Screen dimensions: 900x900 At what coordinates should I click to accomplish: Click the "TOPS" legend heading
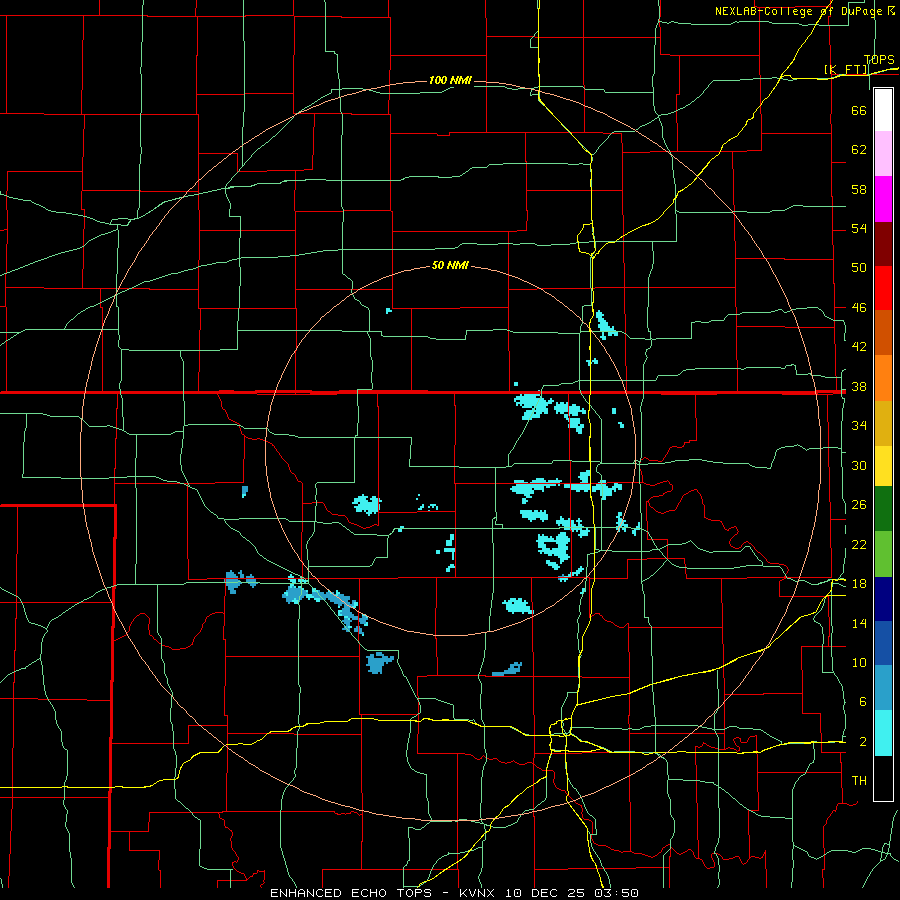pyautogui.click(x=879, y=60)
